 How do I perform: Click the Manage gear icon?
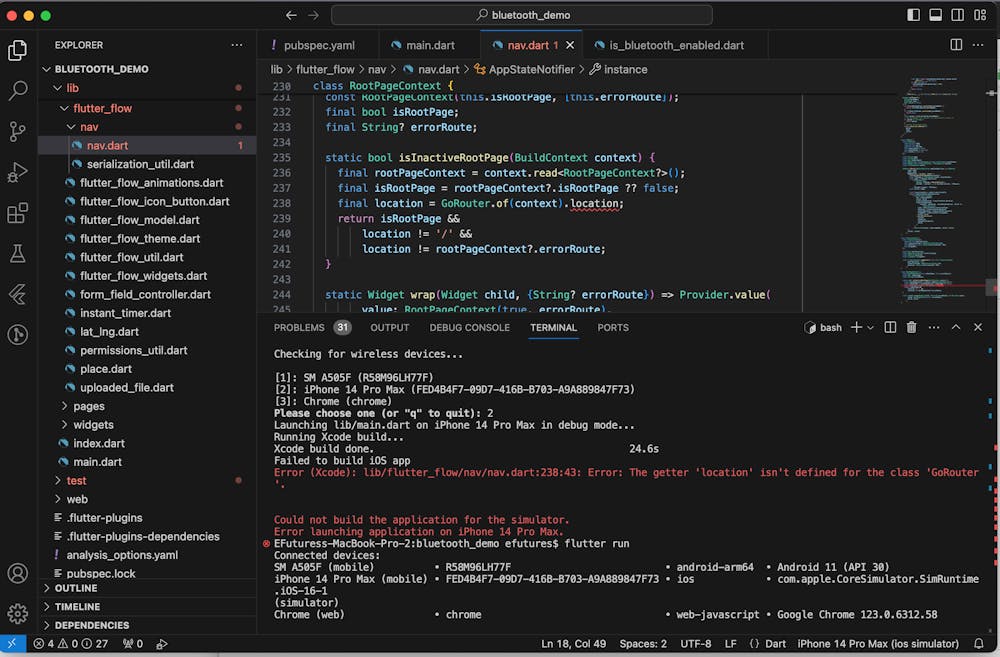pos(17,613)
